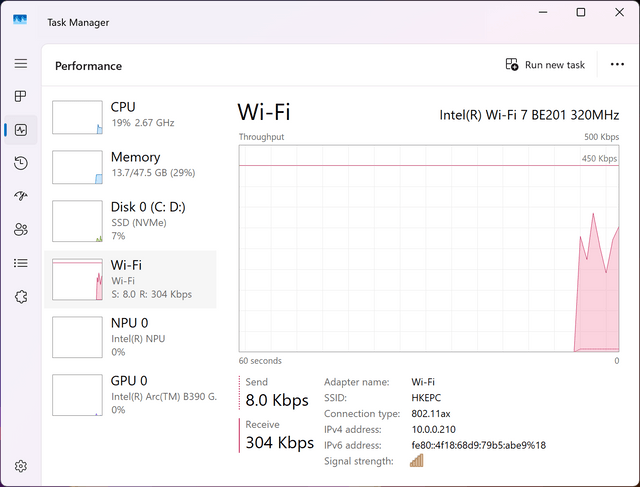
Task: Click the 500 Kbps scale label
Action: (x=601, y=137)
